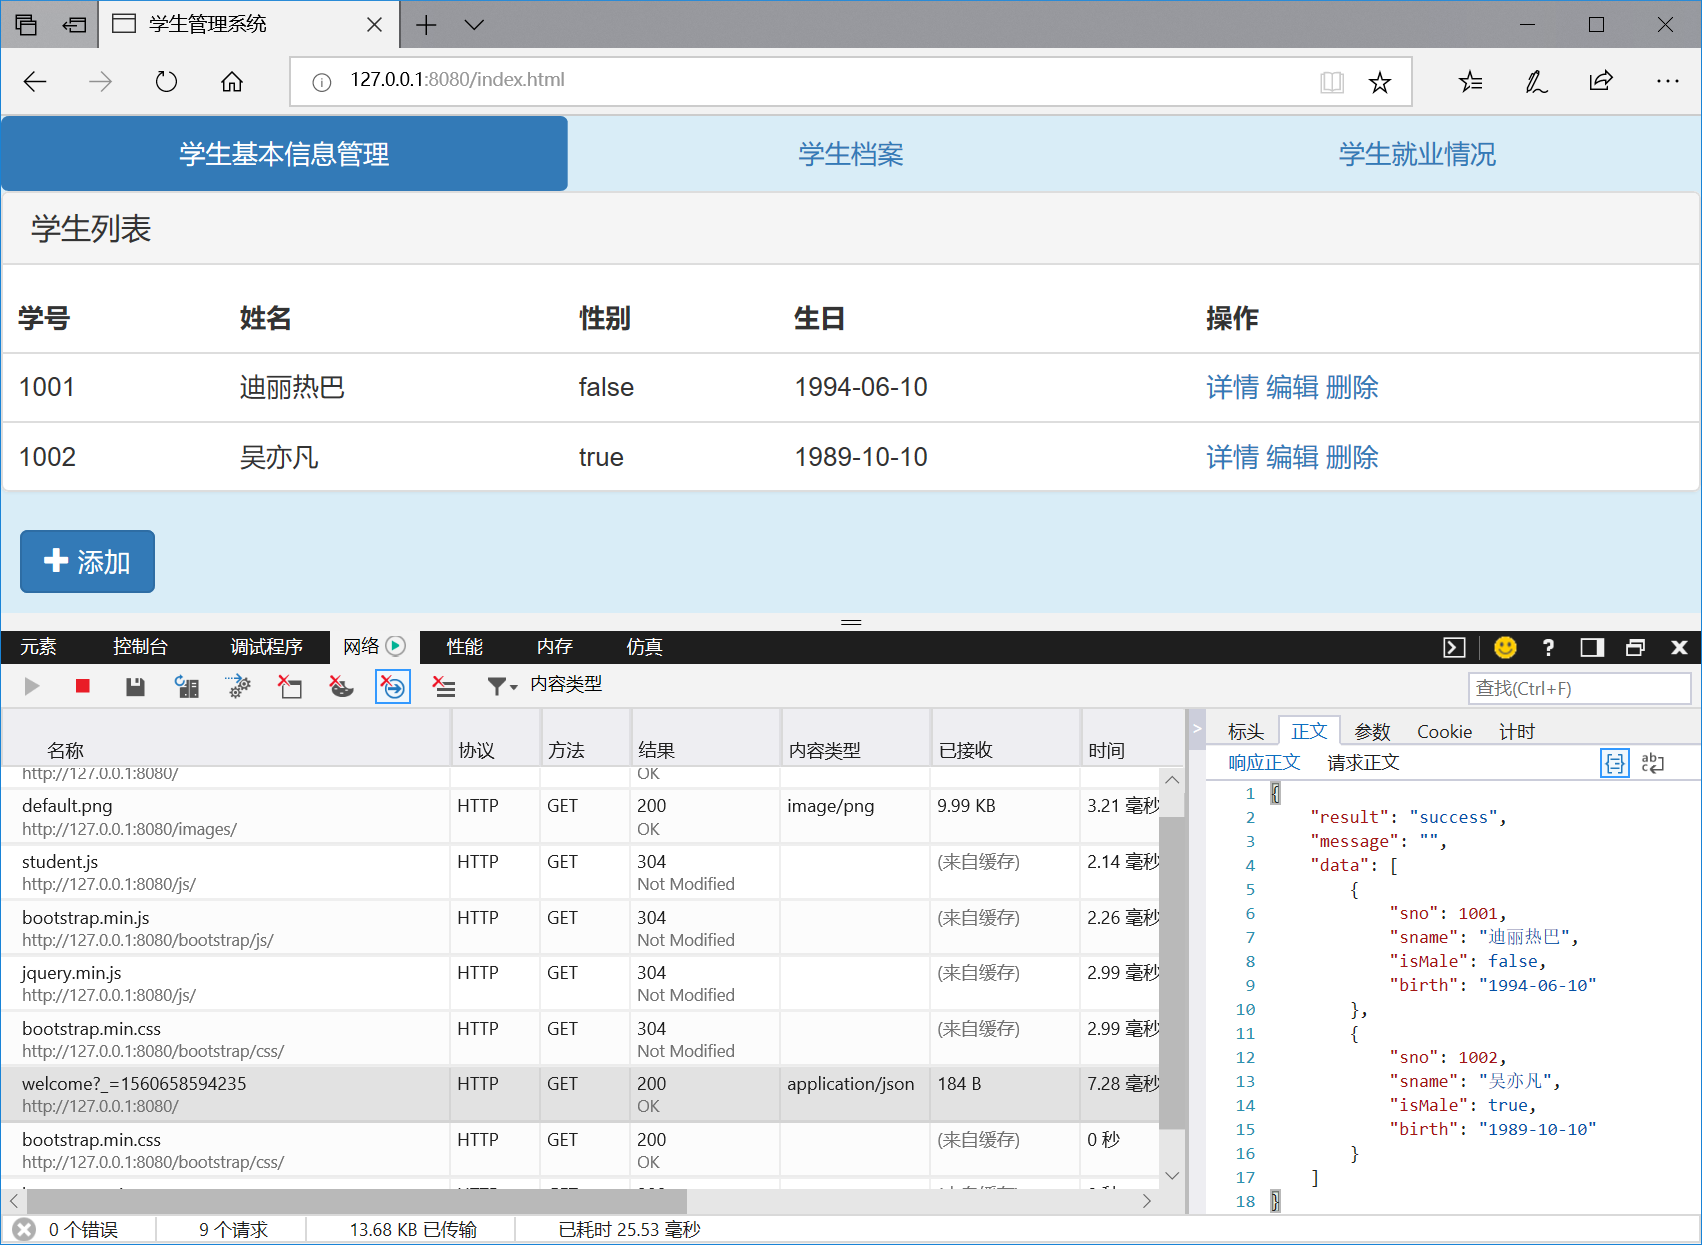Clear the network session entries list
Screen dimensions: 1702x1245
tap(443, 686)
